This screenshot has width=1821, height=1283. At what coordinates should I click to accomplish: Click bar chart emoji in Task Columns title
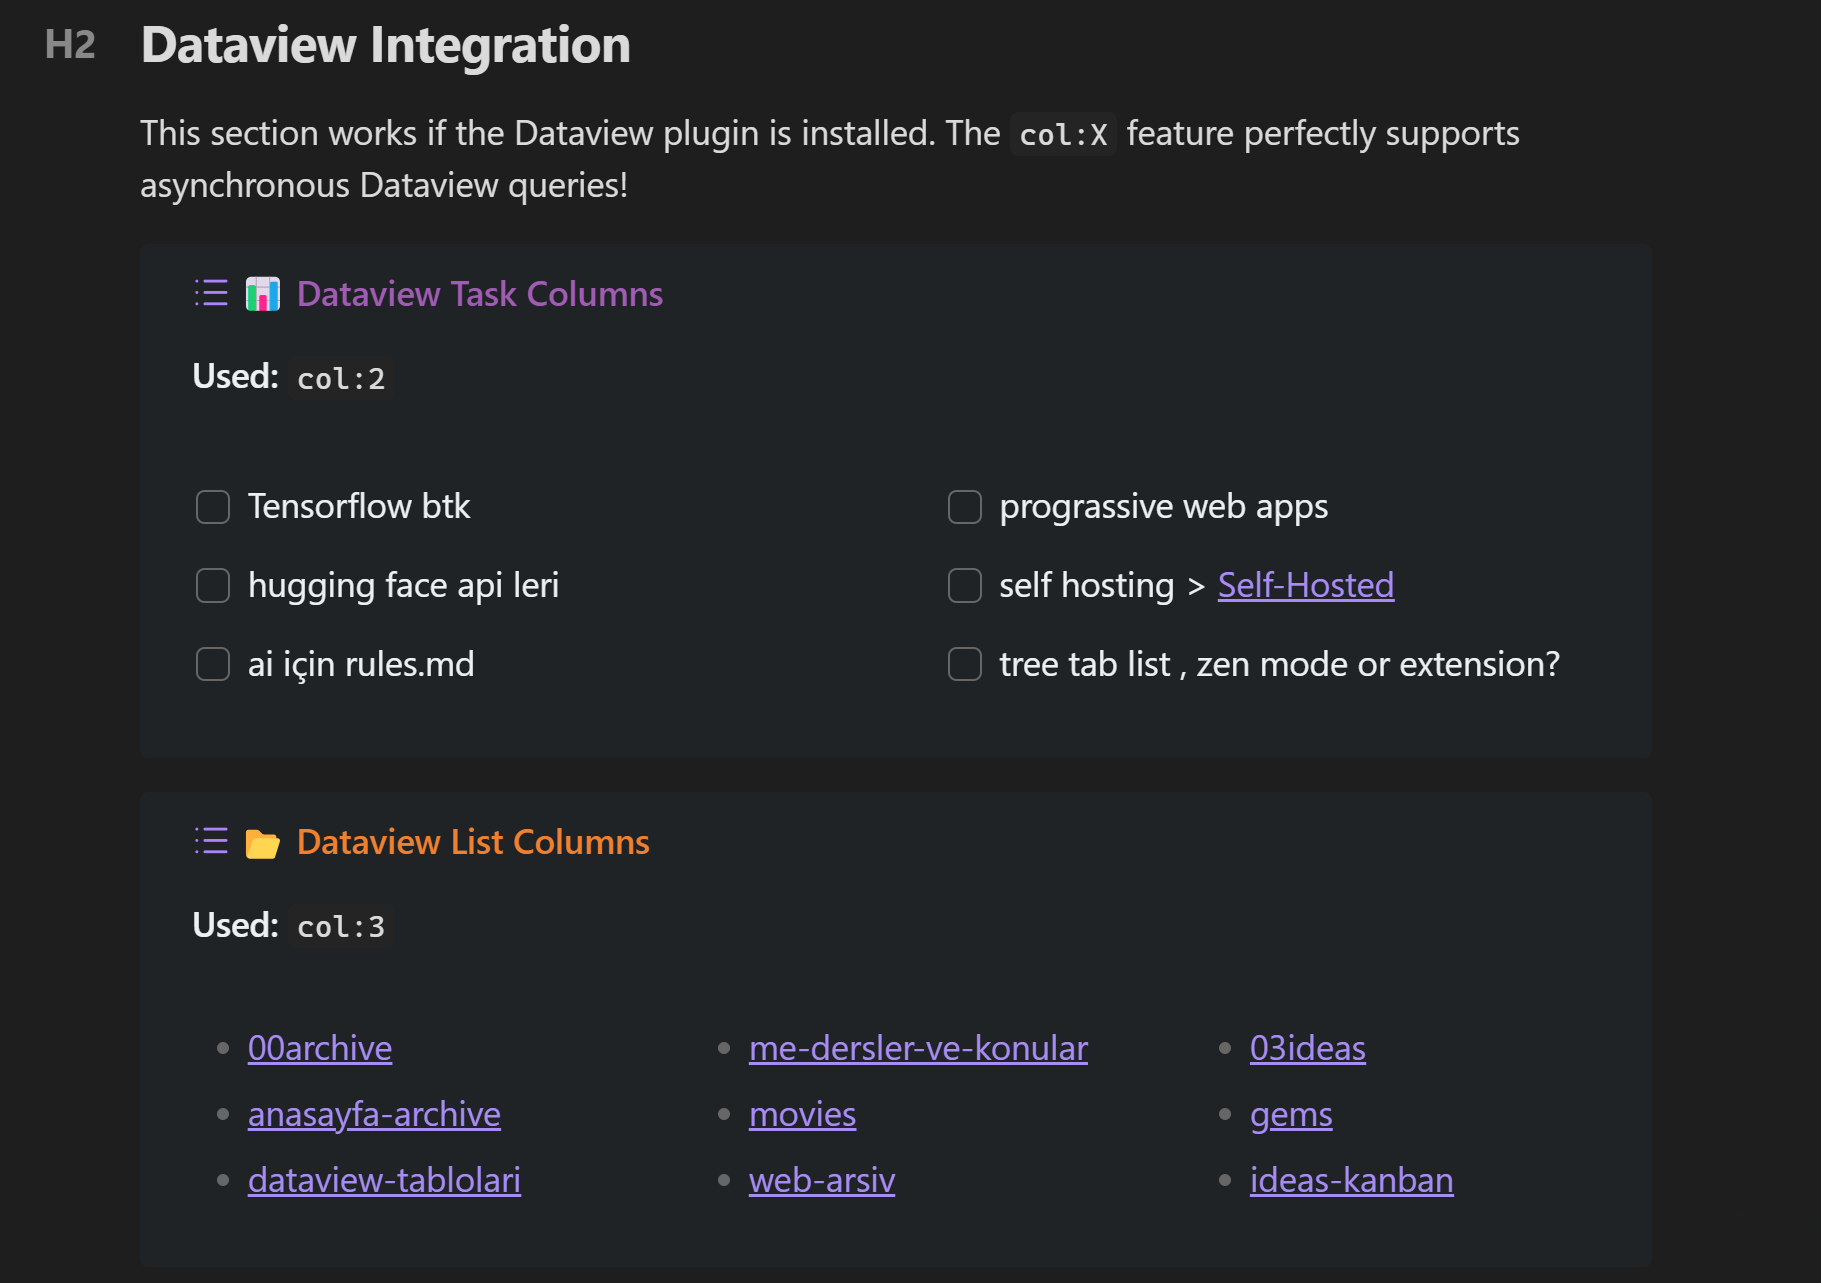pos(263,294)
